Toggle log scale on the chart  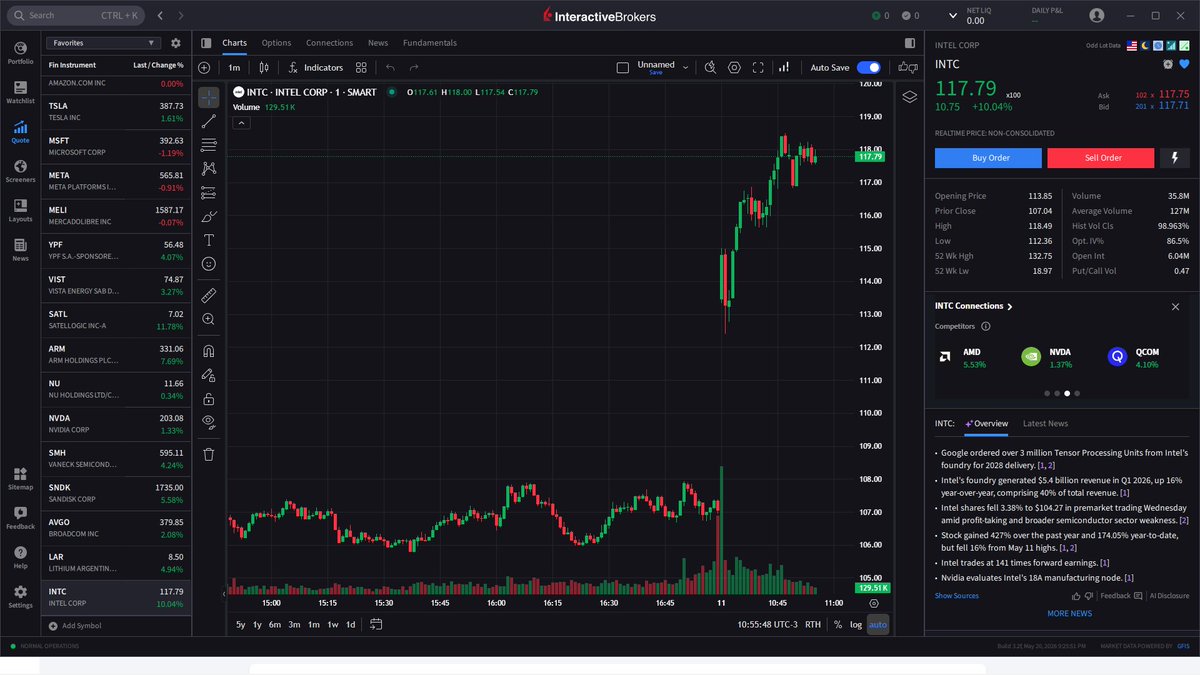tap(856, 625)
